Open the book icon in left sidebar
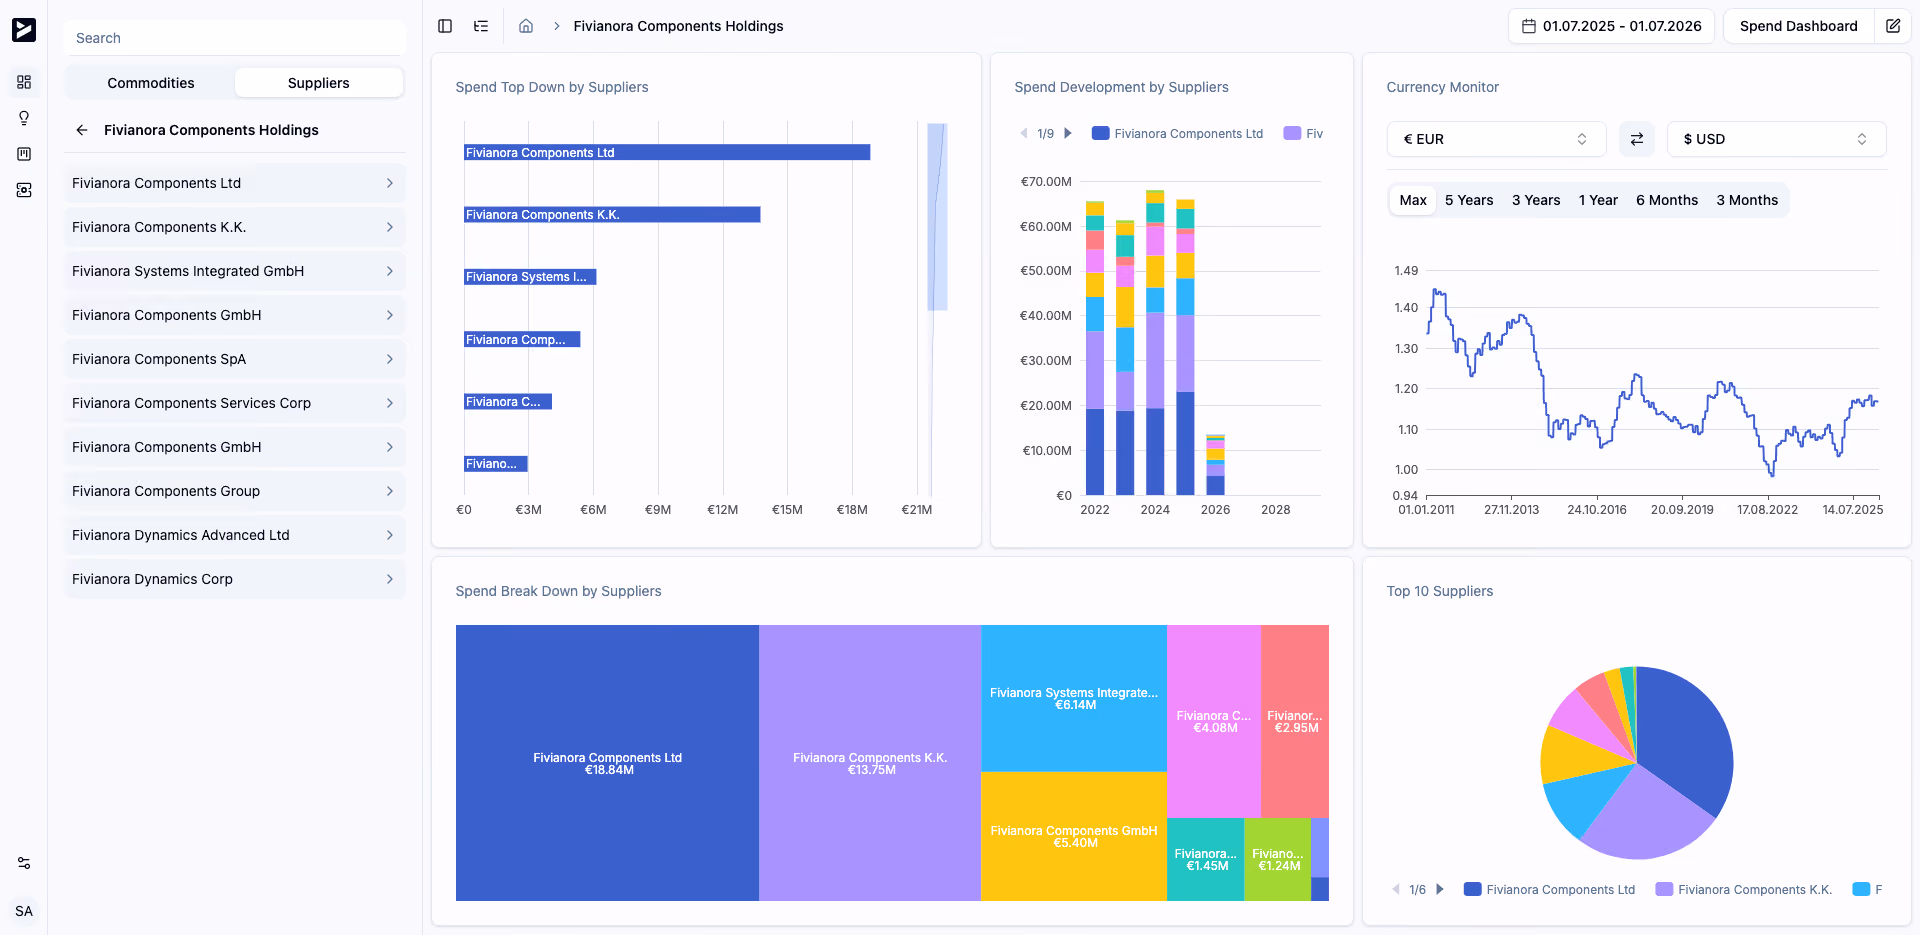Image resolution: width=1920 pixels, height=935 pixels. click(24, 154)
